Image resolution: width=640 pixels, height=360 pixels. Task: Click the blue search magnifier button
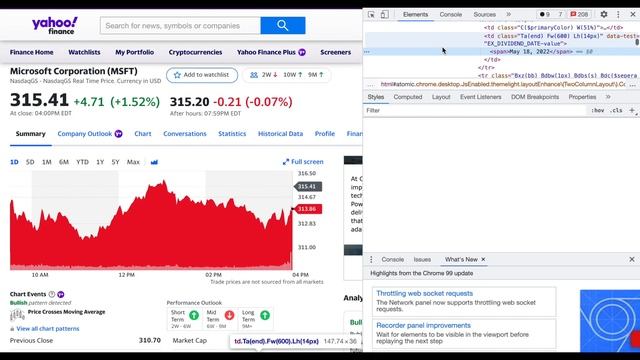[282, 25]
